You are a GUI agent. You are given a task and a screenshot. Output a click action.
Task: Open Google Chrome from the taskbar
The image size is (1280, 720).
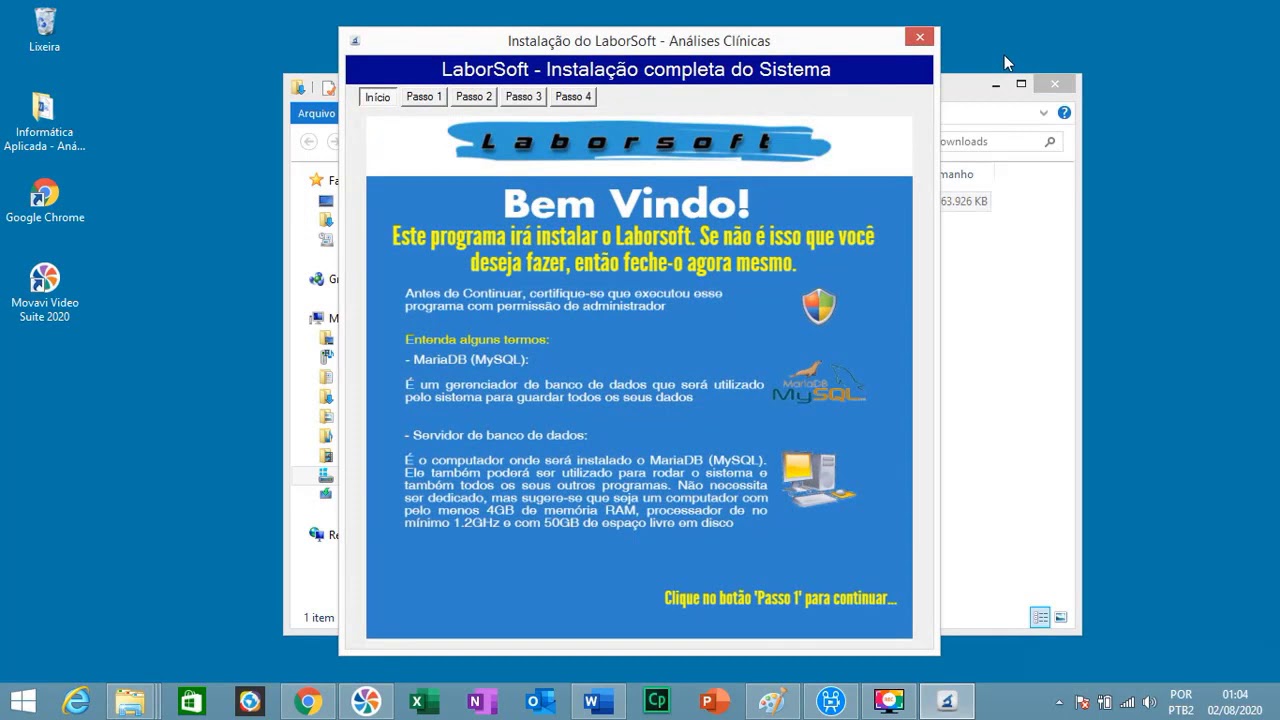coord(308,701)
